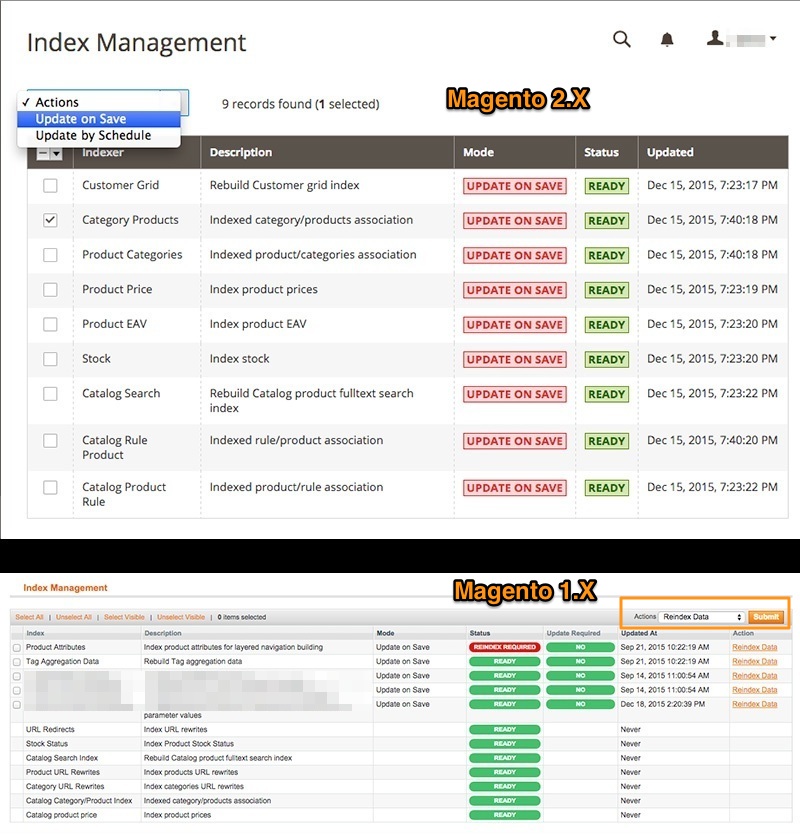Viewport: 800px width, 838px height.
Task: Tick the Product EAV checkbox
Action: click(50, 324)
